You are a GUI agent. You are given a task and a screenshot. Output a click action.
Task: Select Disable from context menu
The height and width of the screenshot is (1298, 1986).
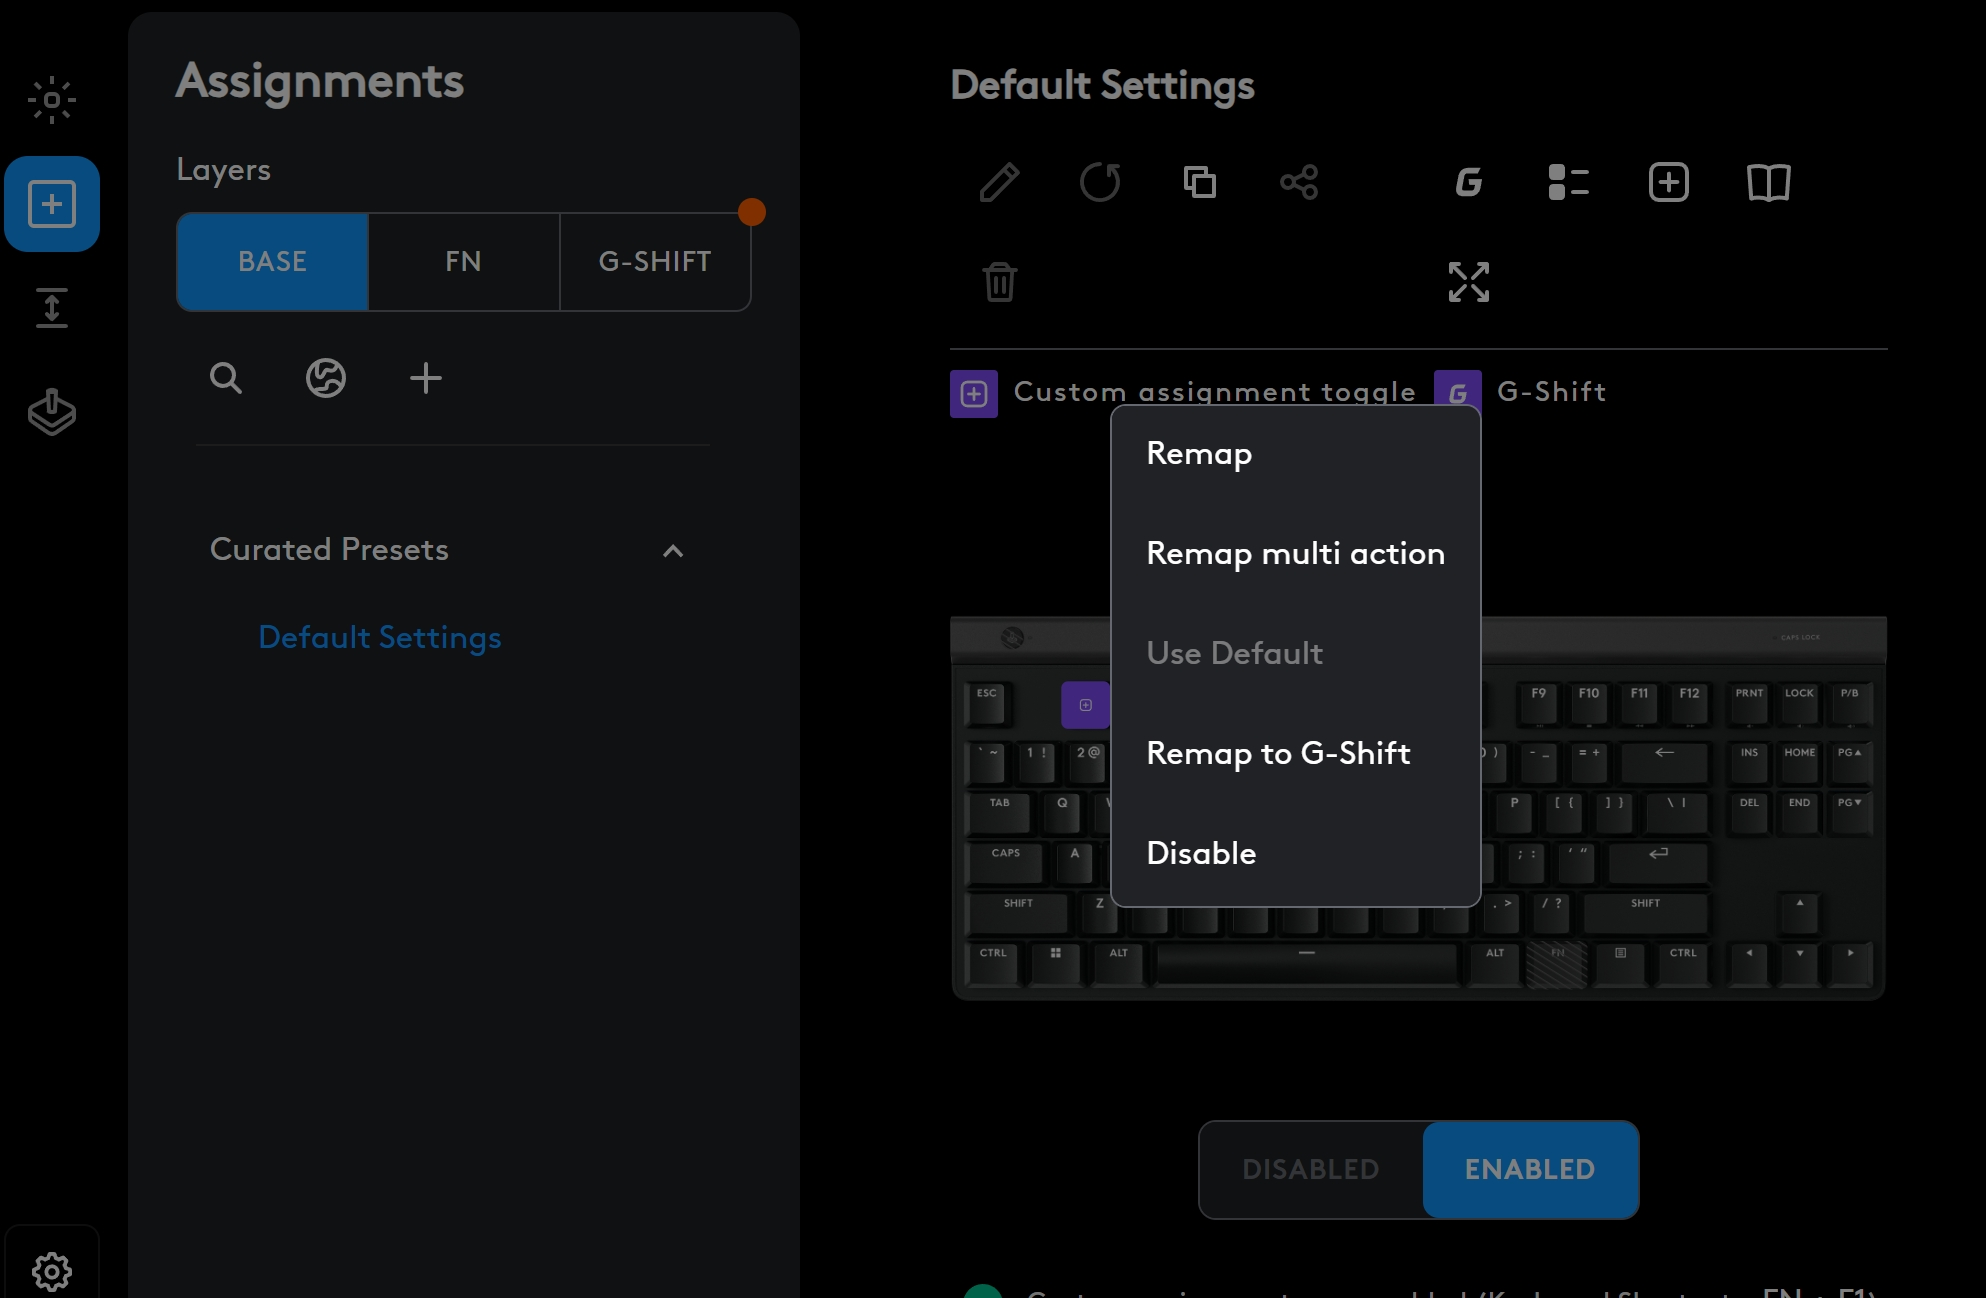coord(1201,853)
